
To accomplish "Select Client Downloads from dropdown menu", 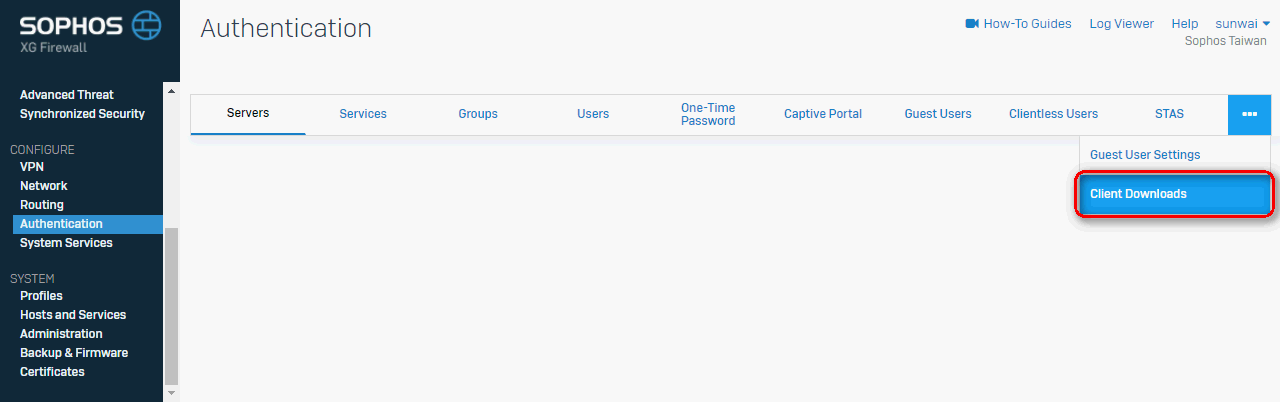I will [x=1175, y=194].
